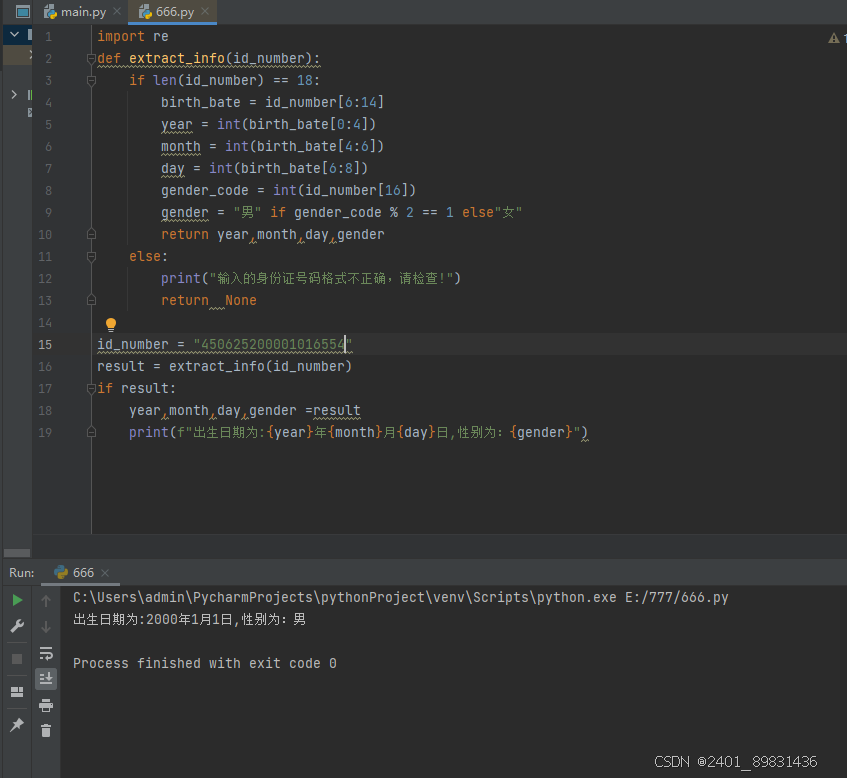This screenshot has width=847, height=778.
Task: Open the warning inspection indicator
Action: tap(834, 38)
